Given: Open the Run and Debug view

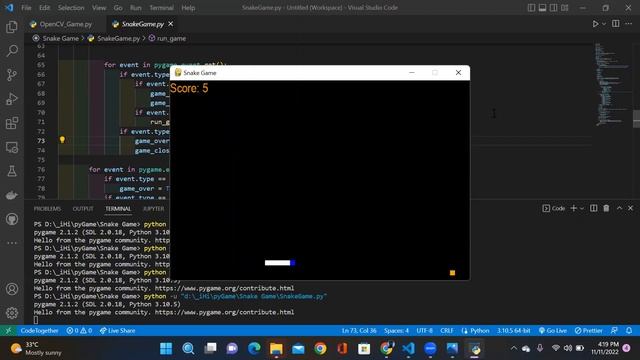Looking at the screenshot, I should 12,99.
